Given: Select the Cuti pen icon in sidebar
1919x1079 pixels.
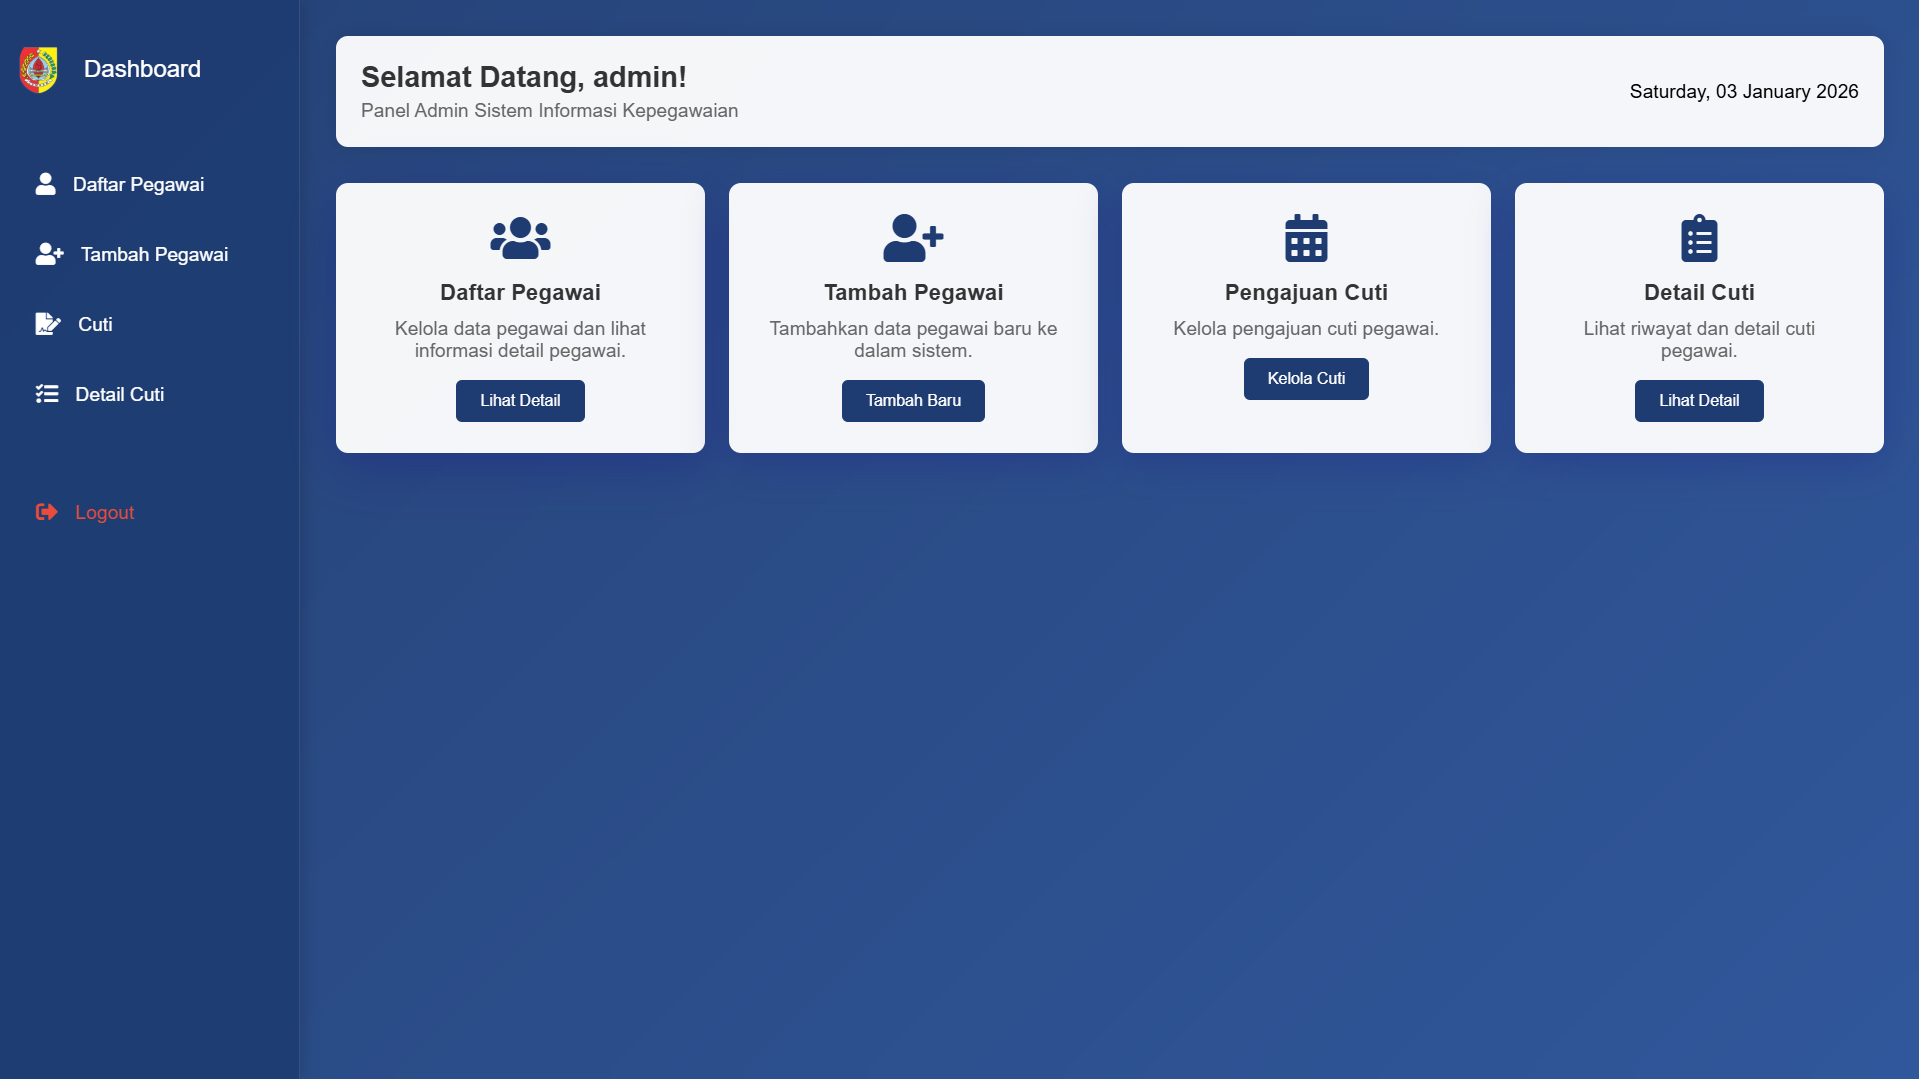Looking at the screenshot, I should pyautogui.click(x=46, y=324).
